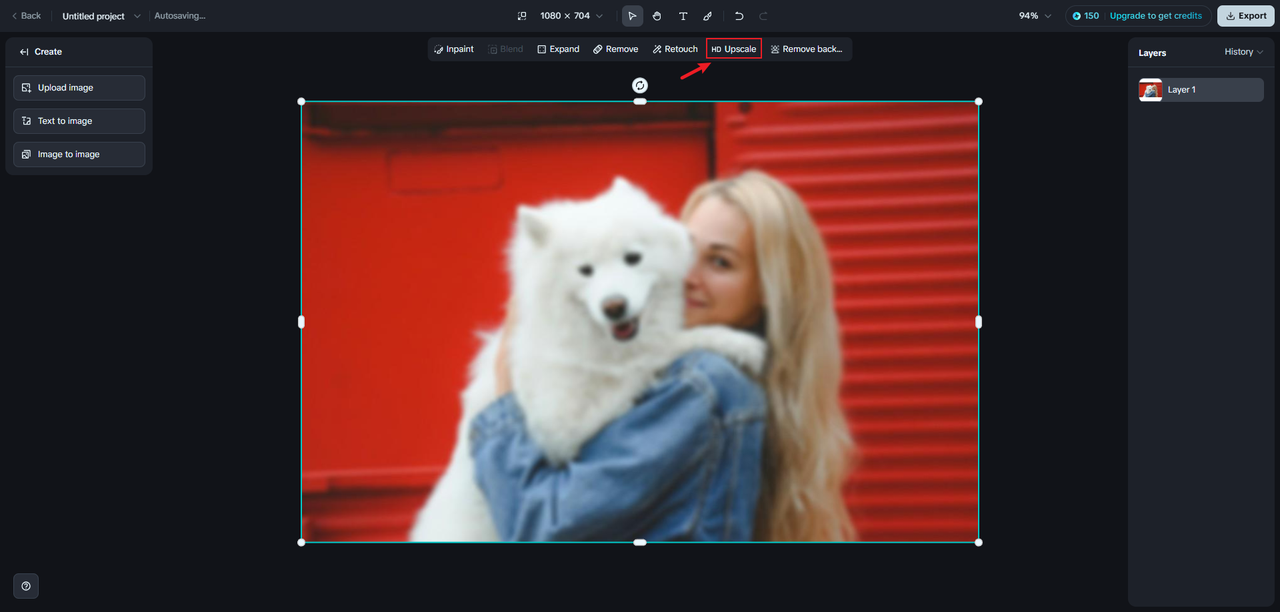Click the 150 credits indicator
The image size is (1280, 612).
(1086, 16)
